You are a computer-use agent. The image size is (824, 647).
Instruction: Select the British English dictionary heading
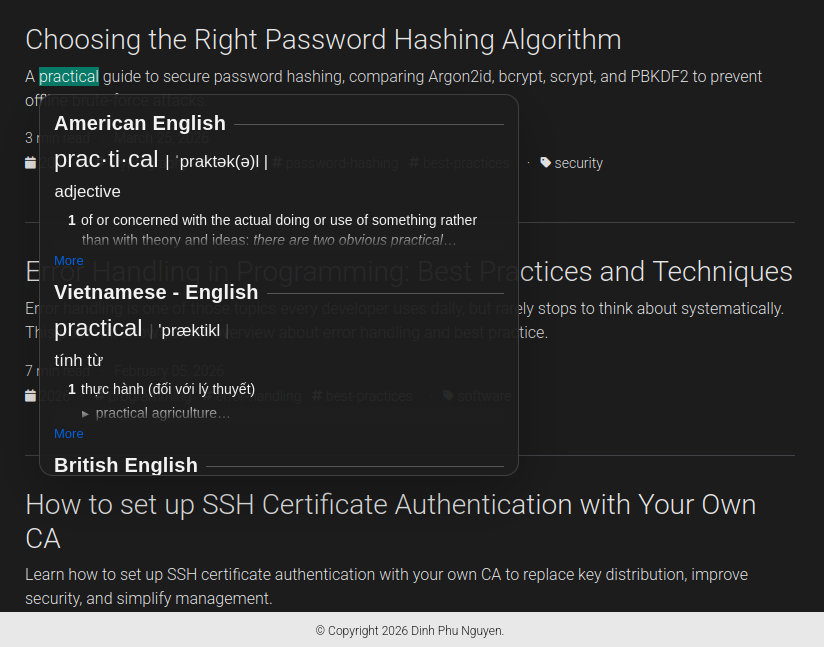(126, 465)
